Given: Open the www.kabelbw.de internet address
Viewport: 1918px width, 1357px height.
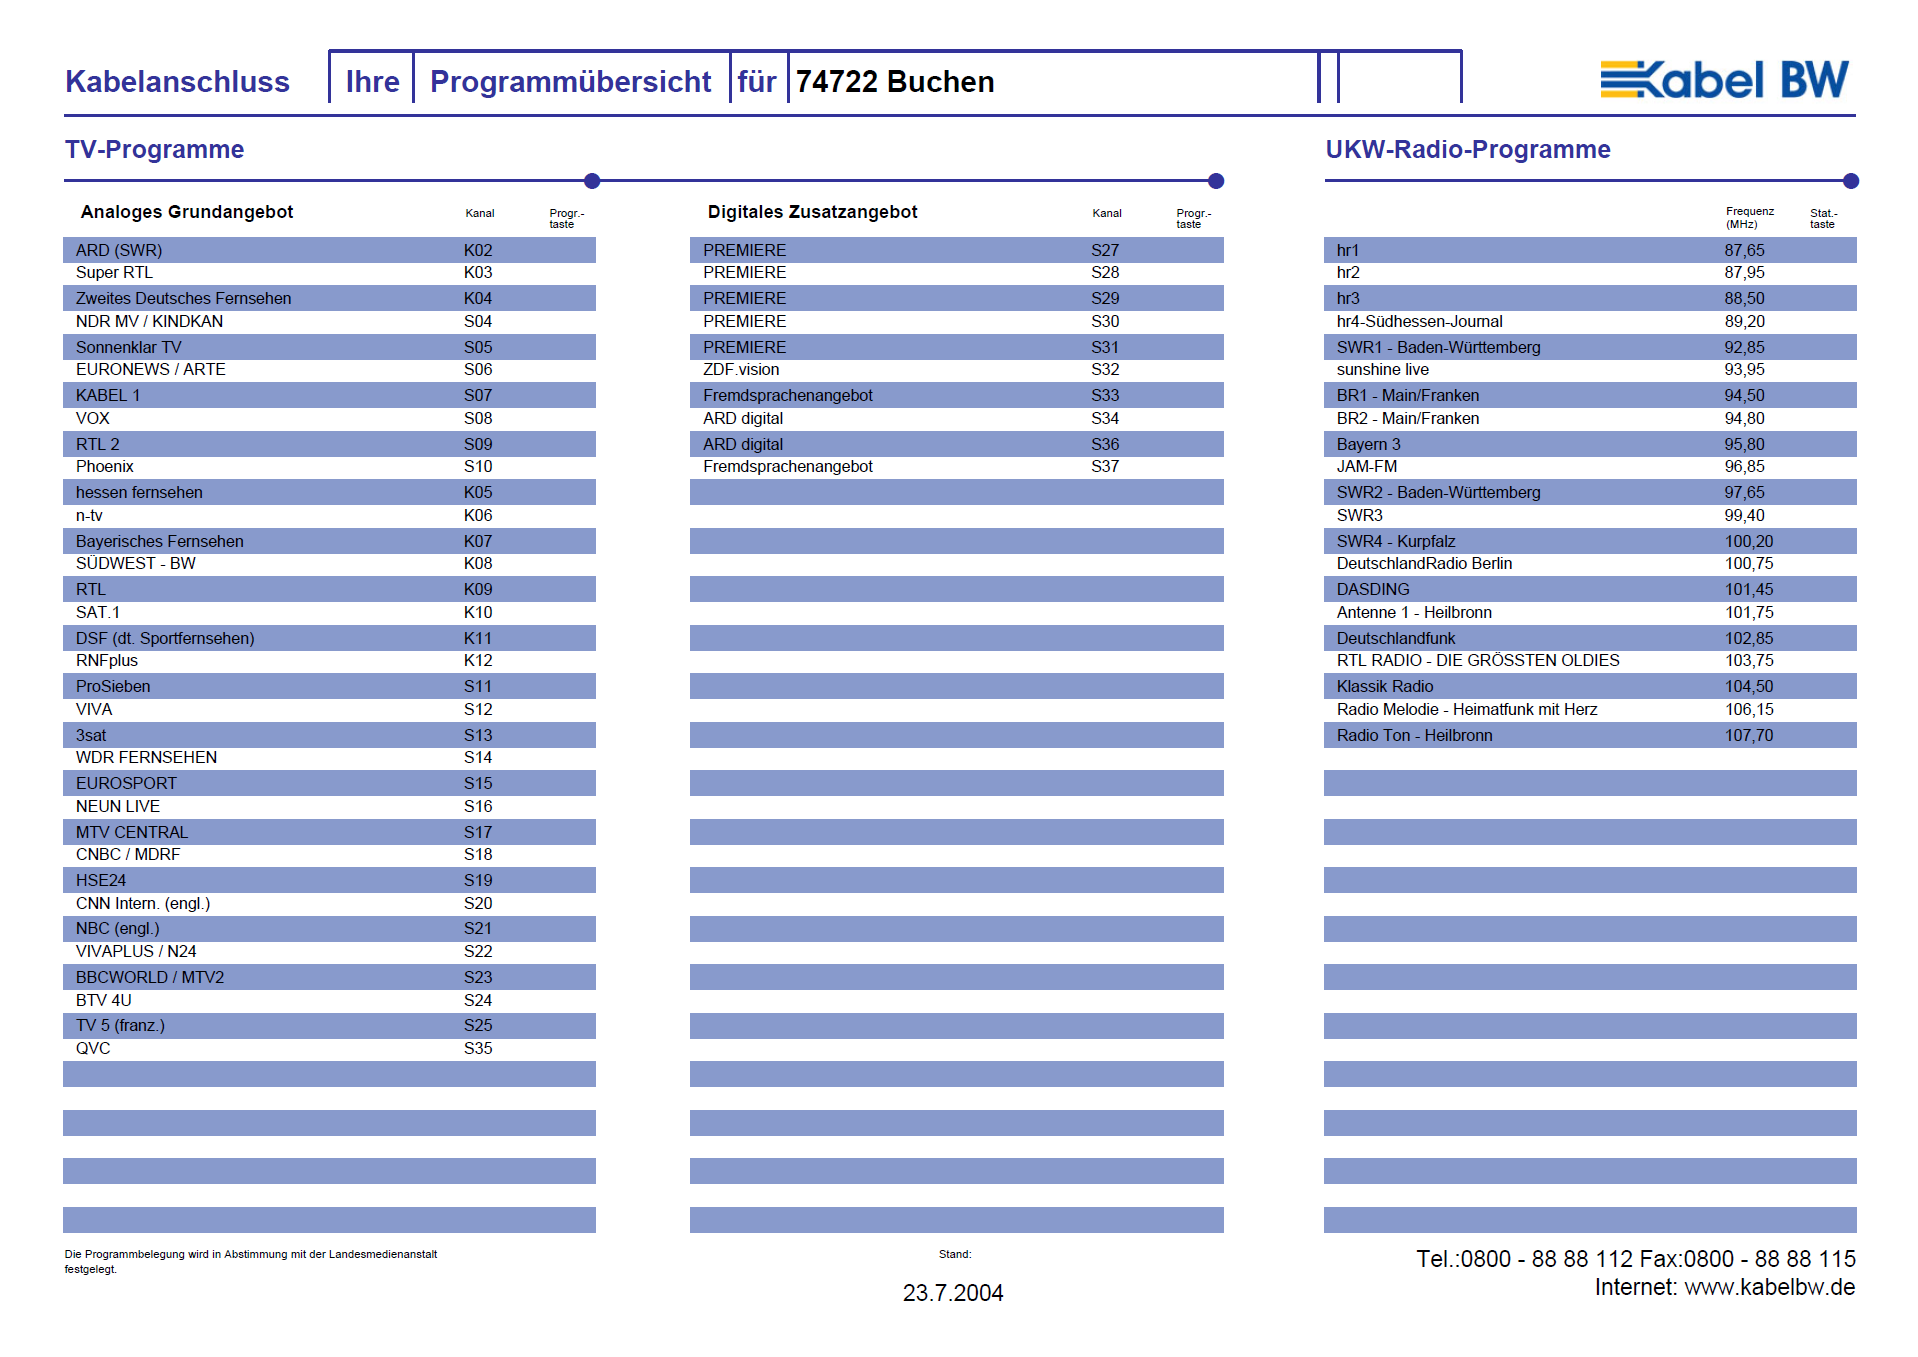Looking at the screenshot, I should [1769, 1287].
